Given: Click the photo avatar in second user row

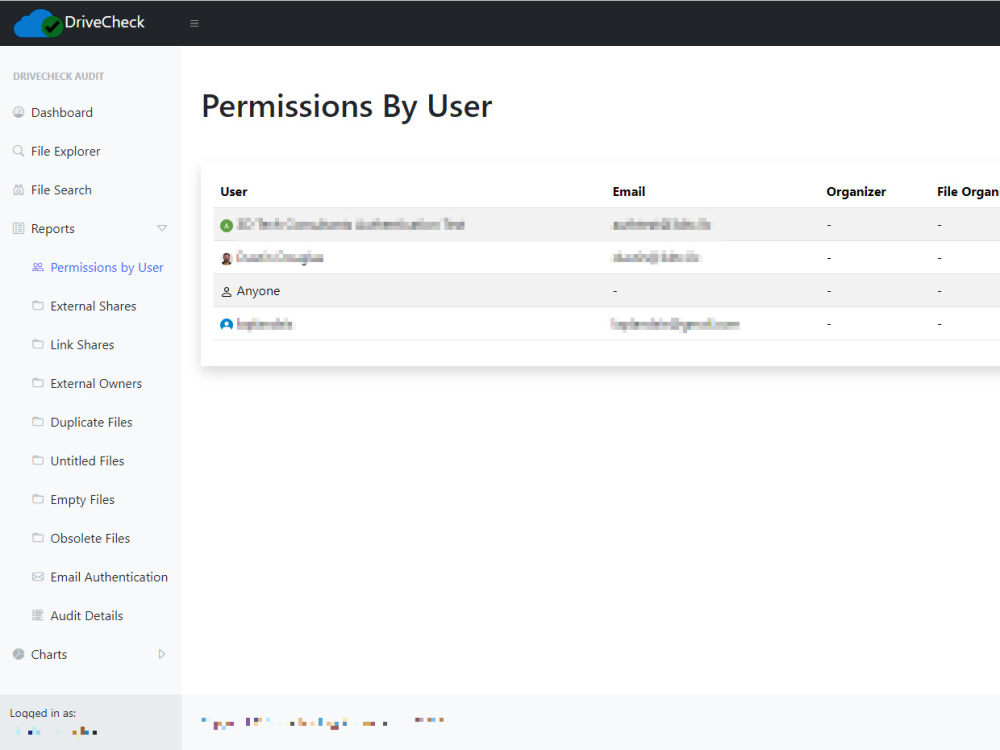Looking at the screenshot, I should click(x=226, y=258).
